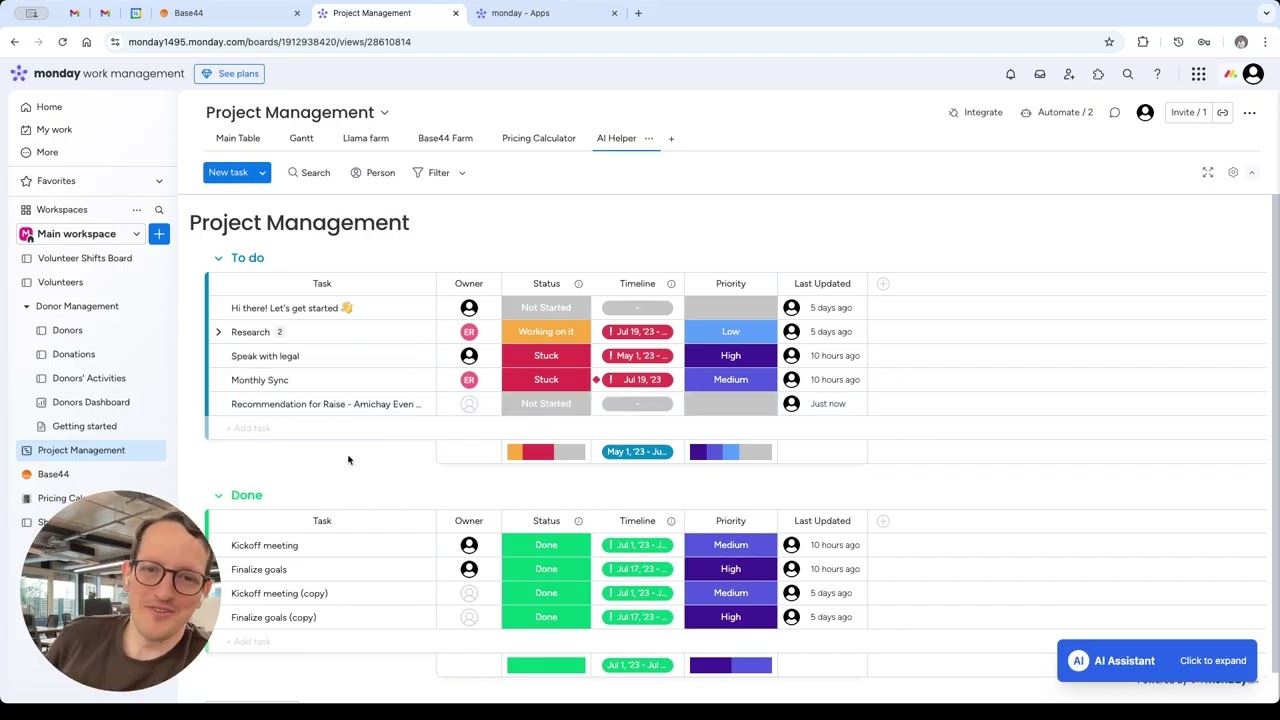This screenshot has width=1280, height=720.
Task: Switch to the Llama farm tab
Action: pos(366,138)
